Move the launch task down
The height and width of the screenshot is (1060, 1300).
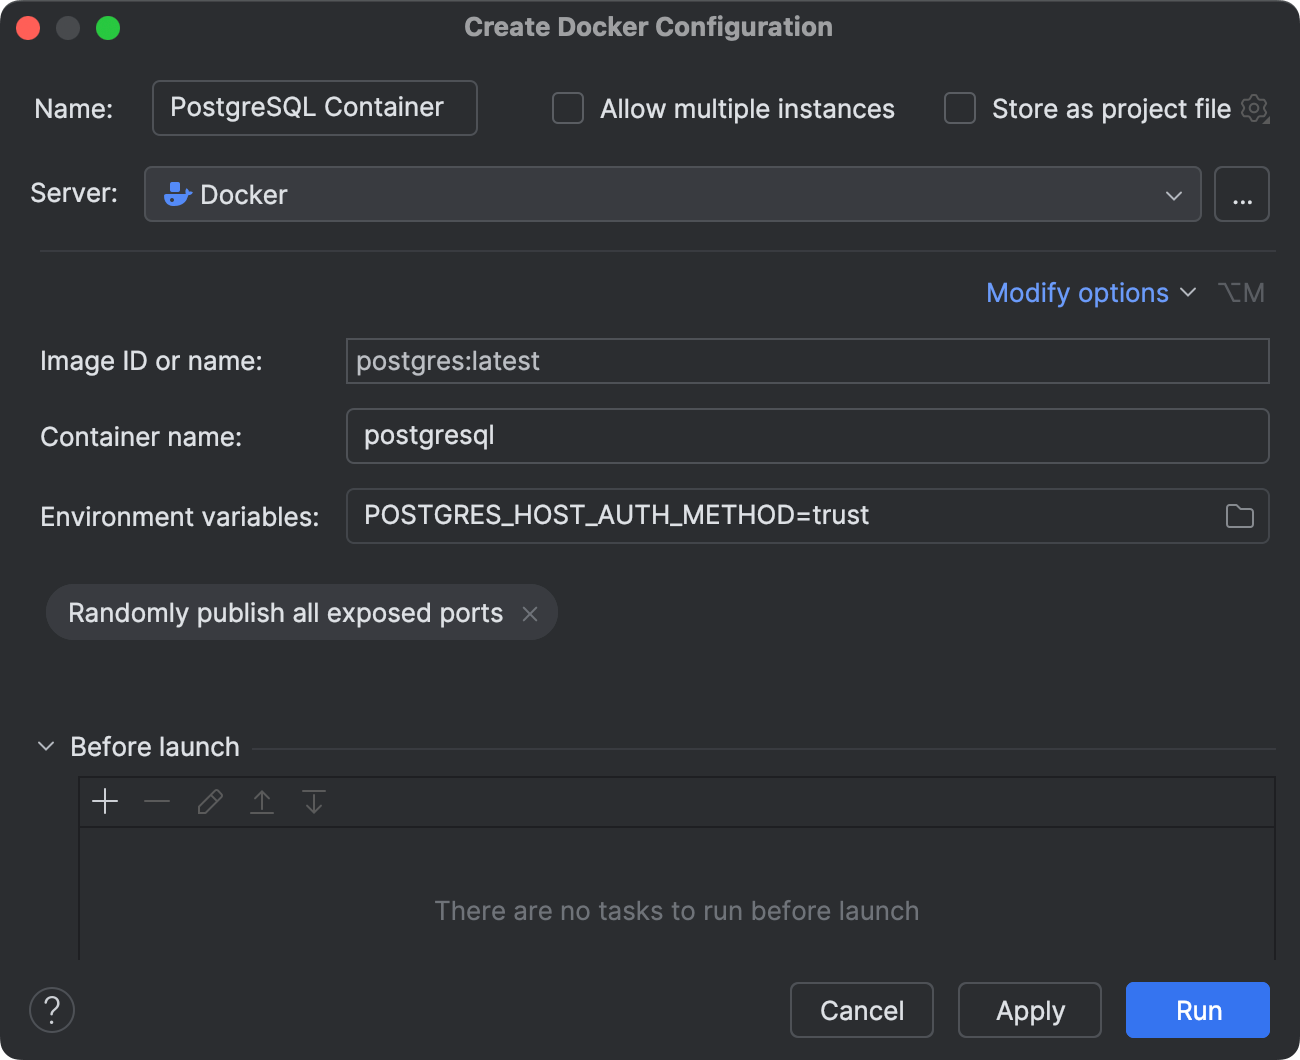pyautogui.click(x=313, y=801)
